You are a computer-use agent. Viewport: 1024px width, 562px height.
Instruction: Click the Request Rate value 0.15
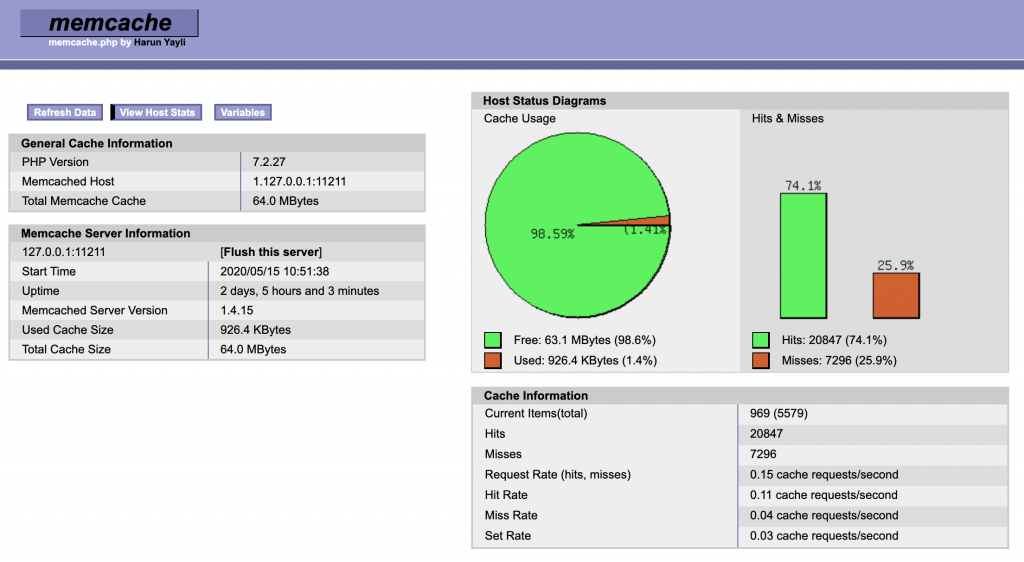824,475
